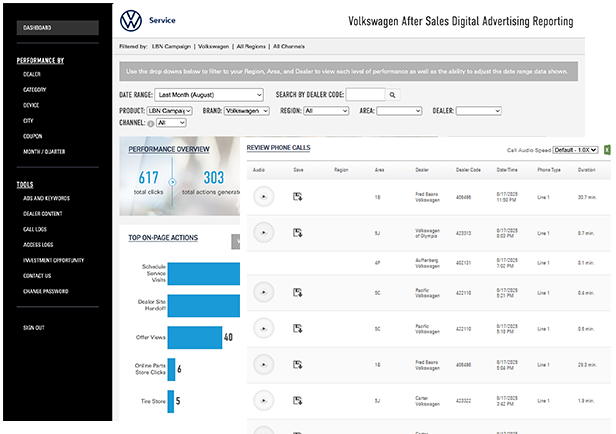616x434 pixels.
Task: Click the Tire Store bar
Action: coord(171,401)
